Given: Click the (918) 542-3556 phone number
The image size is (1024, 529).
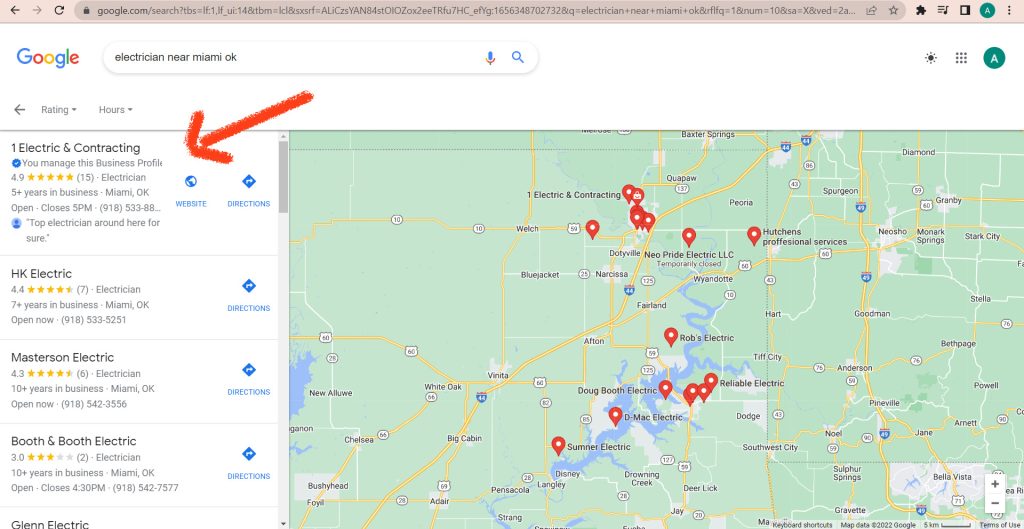Looking at the screenshot, I should tap(94, 404).
